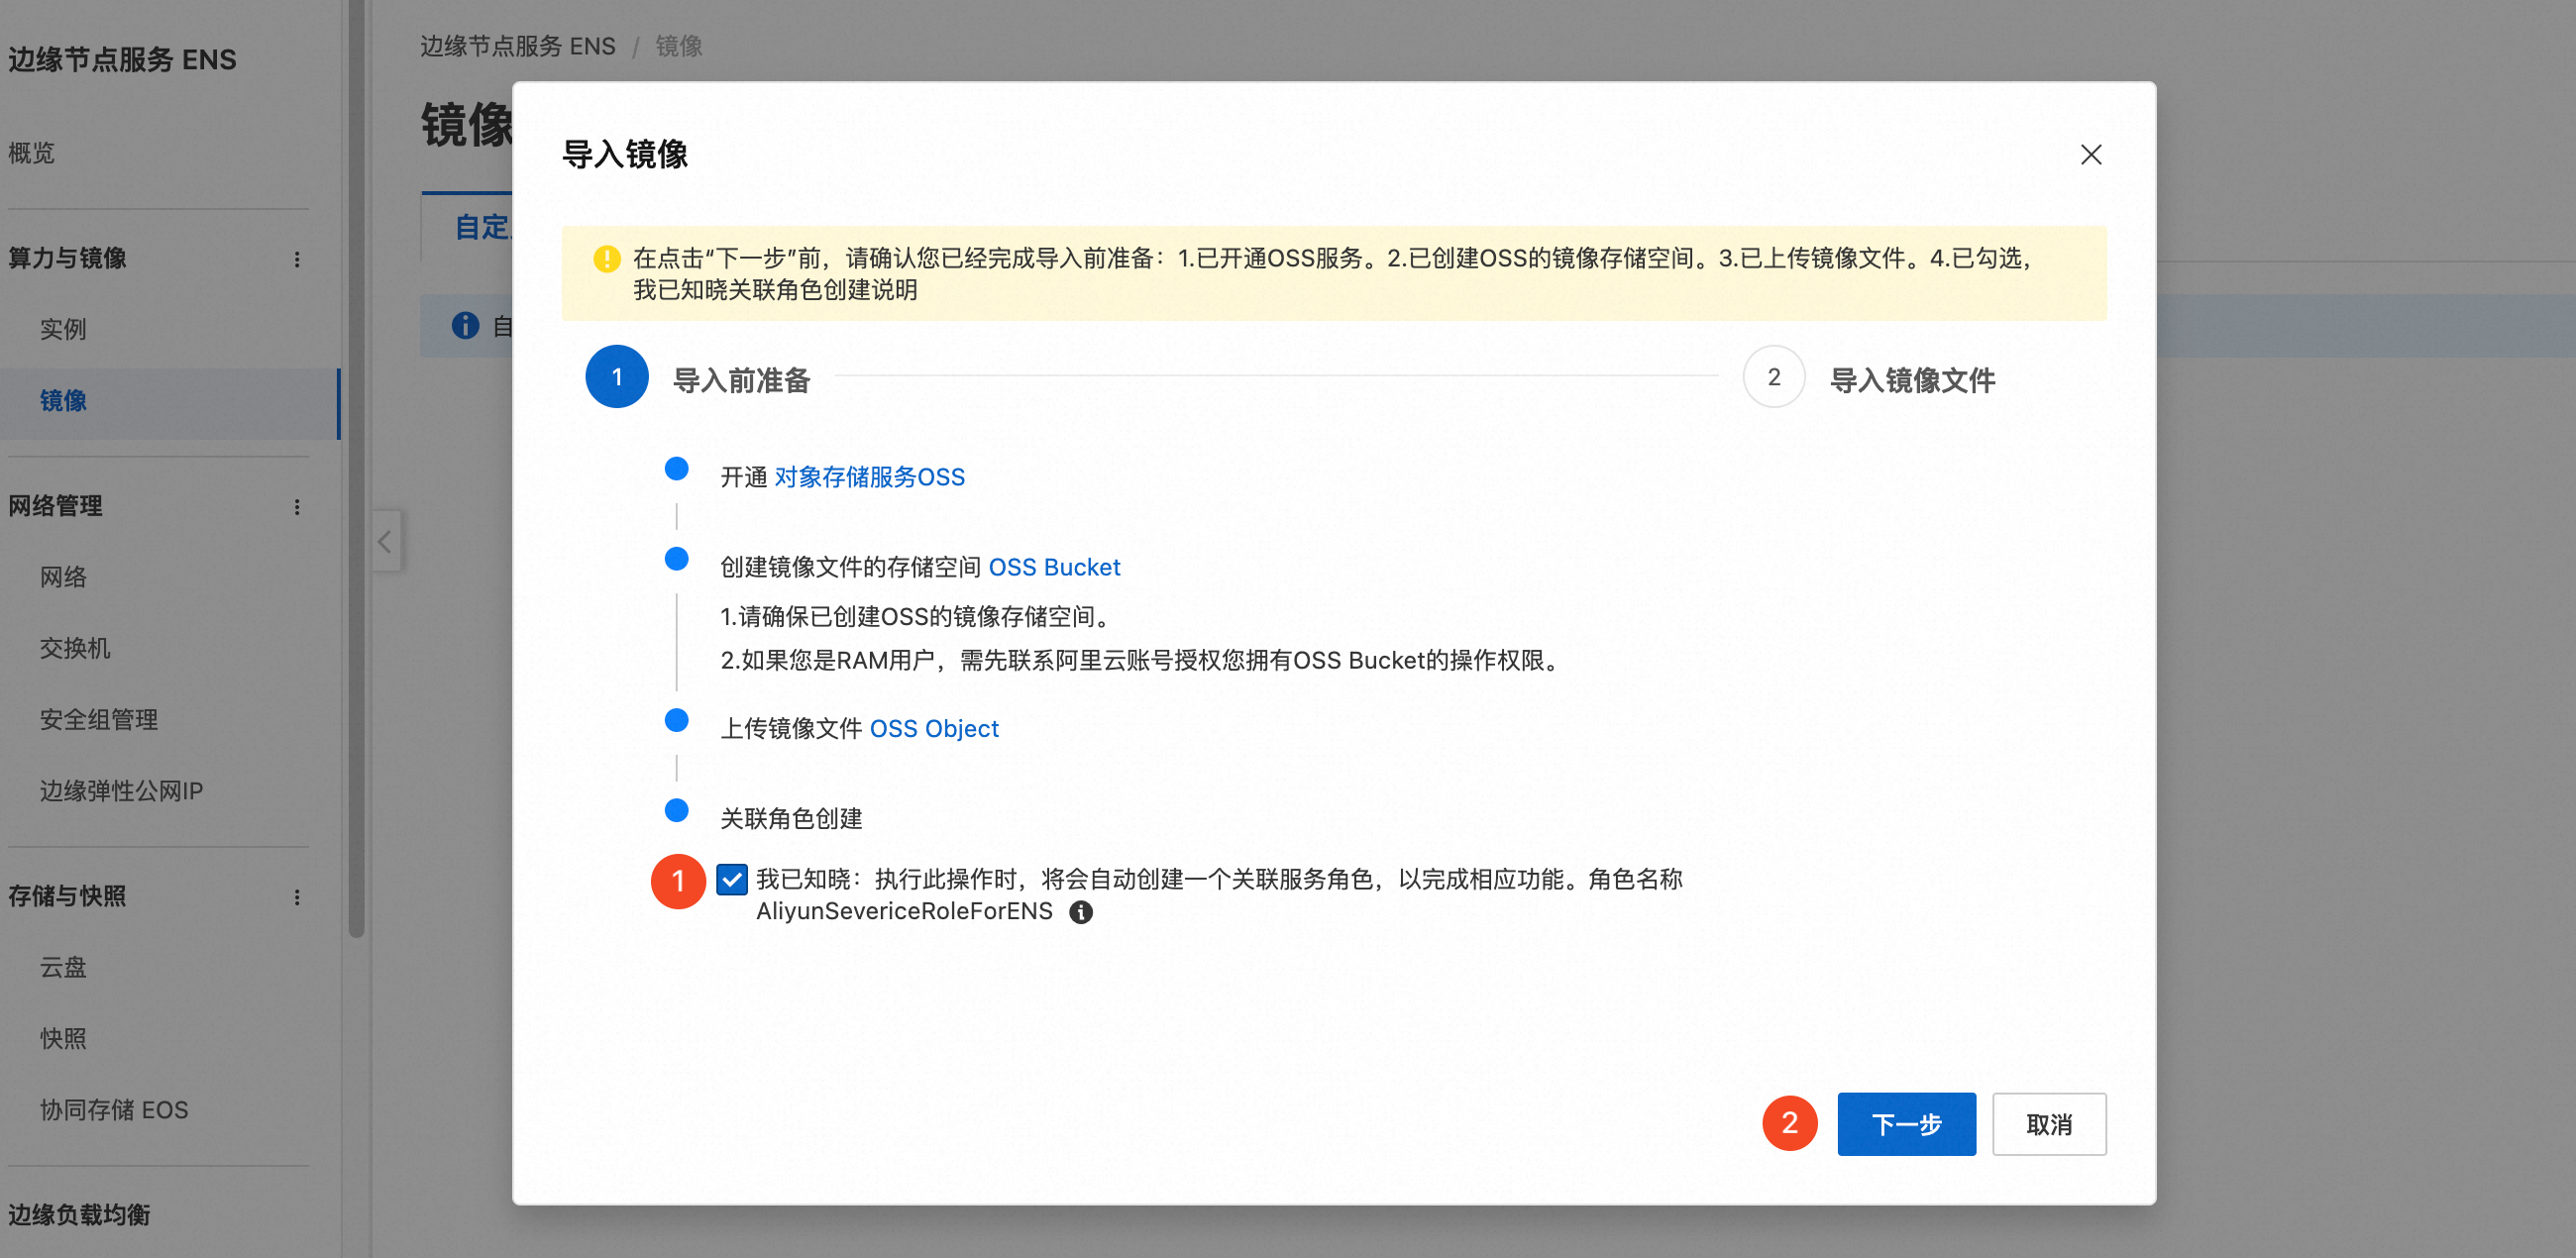Uncheck the 我已知晓 acknowledgement checkbox
Image resolution: width=2576 pixels, height=1258 pixels.
(x=732, y=879)
